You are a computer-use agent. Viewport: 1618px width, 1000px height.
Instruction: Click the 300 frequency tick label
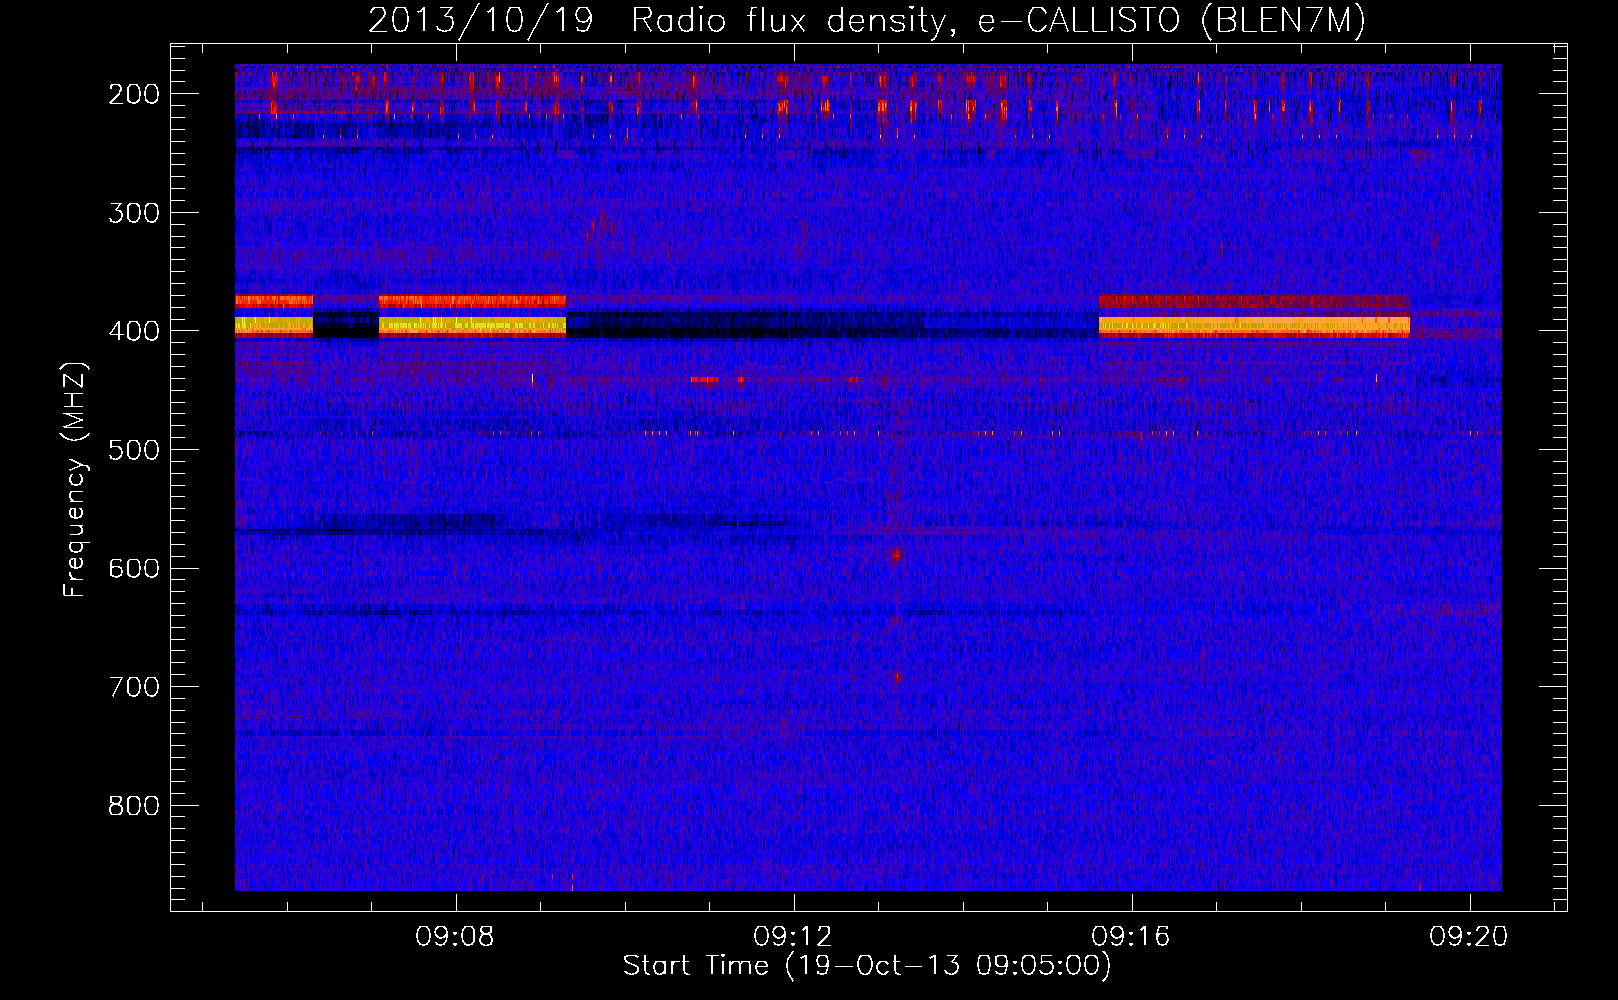[x=133, y=213]
